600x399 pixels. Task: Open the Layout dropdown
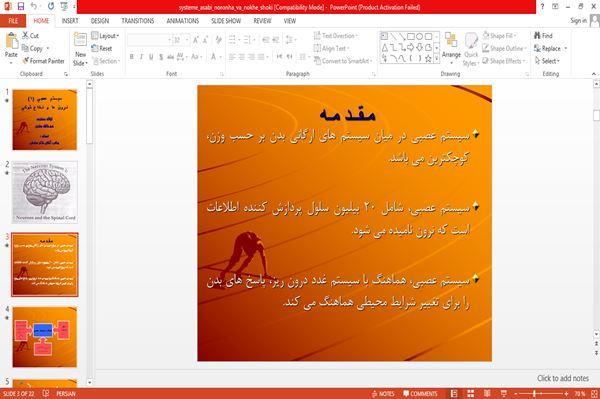click(x=105, y=36)
